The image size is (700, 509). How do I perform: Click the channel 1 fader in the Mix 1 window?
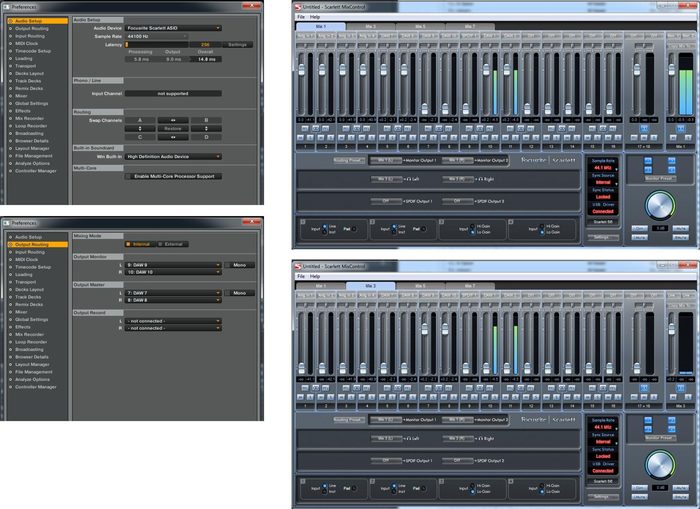coord(301,71)
